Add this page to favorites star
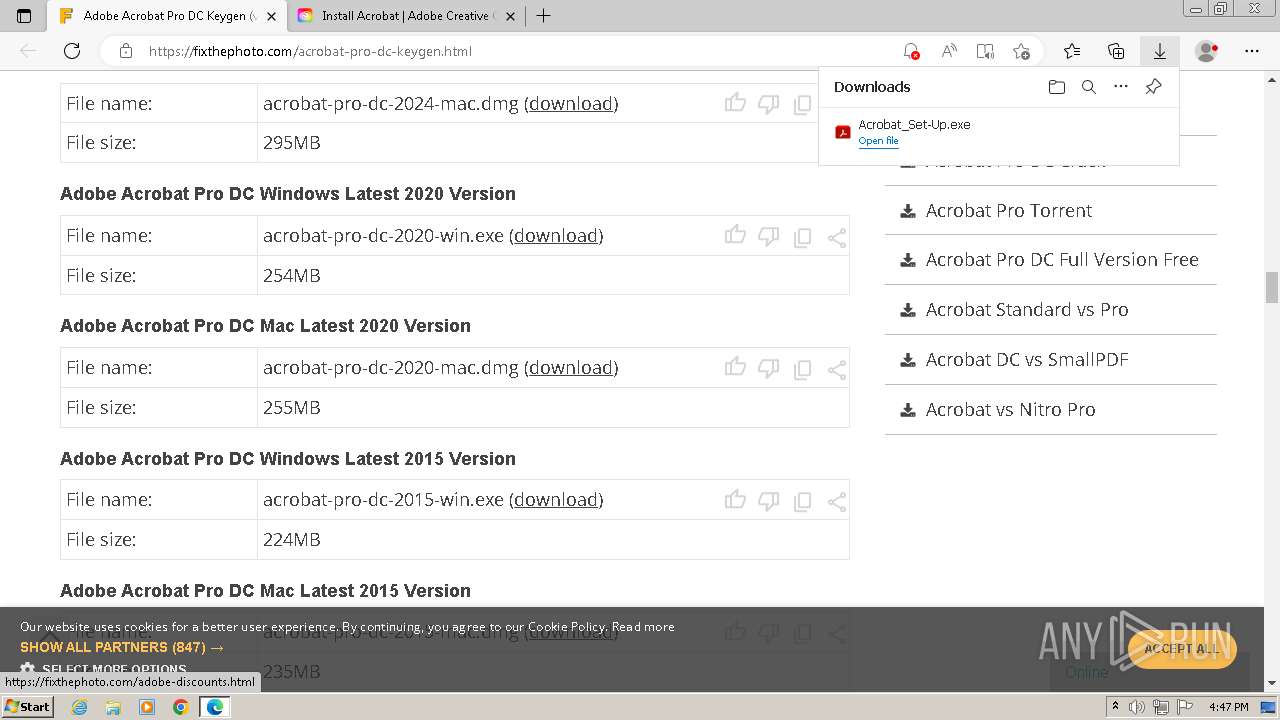 pyautogui.click(x=1021, y=51)
